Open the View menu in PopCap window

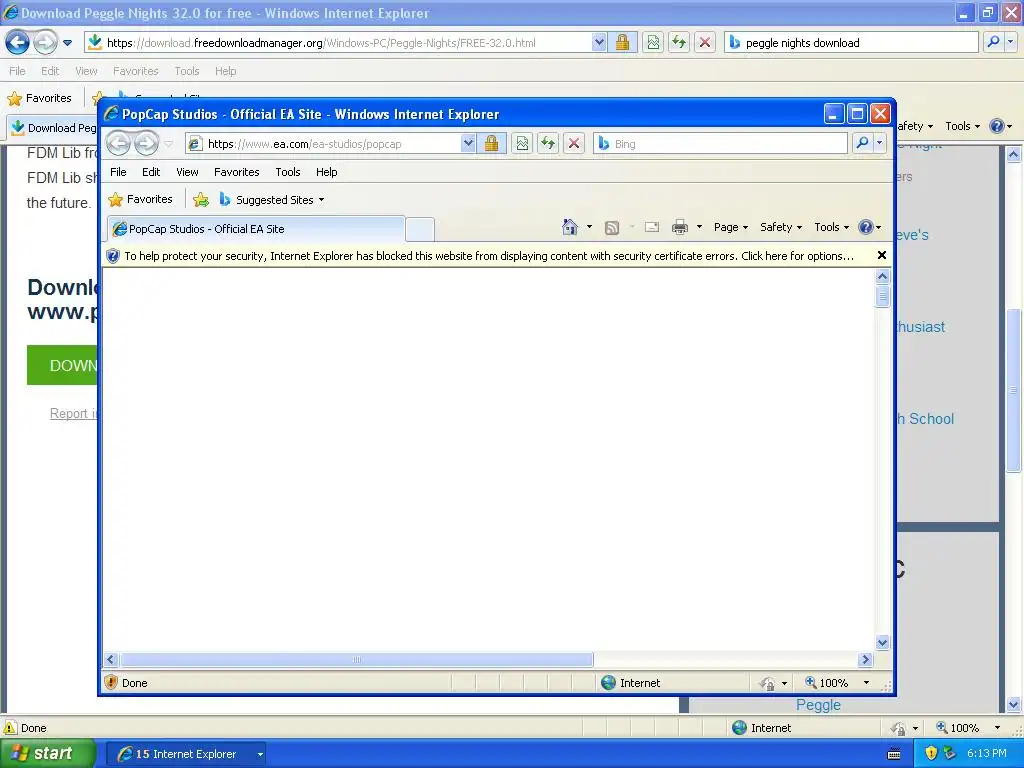(x=187, y=172)
